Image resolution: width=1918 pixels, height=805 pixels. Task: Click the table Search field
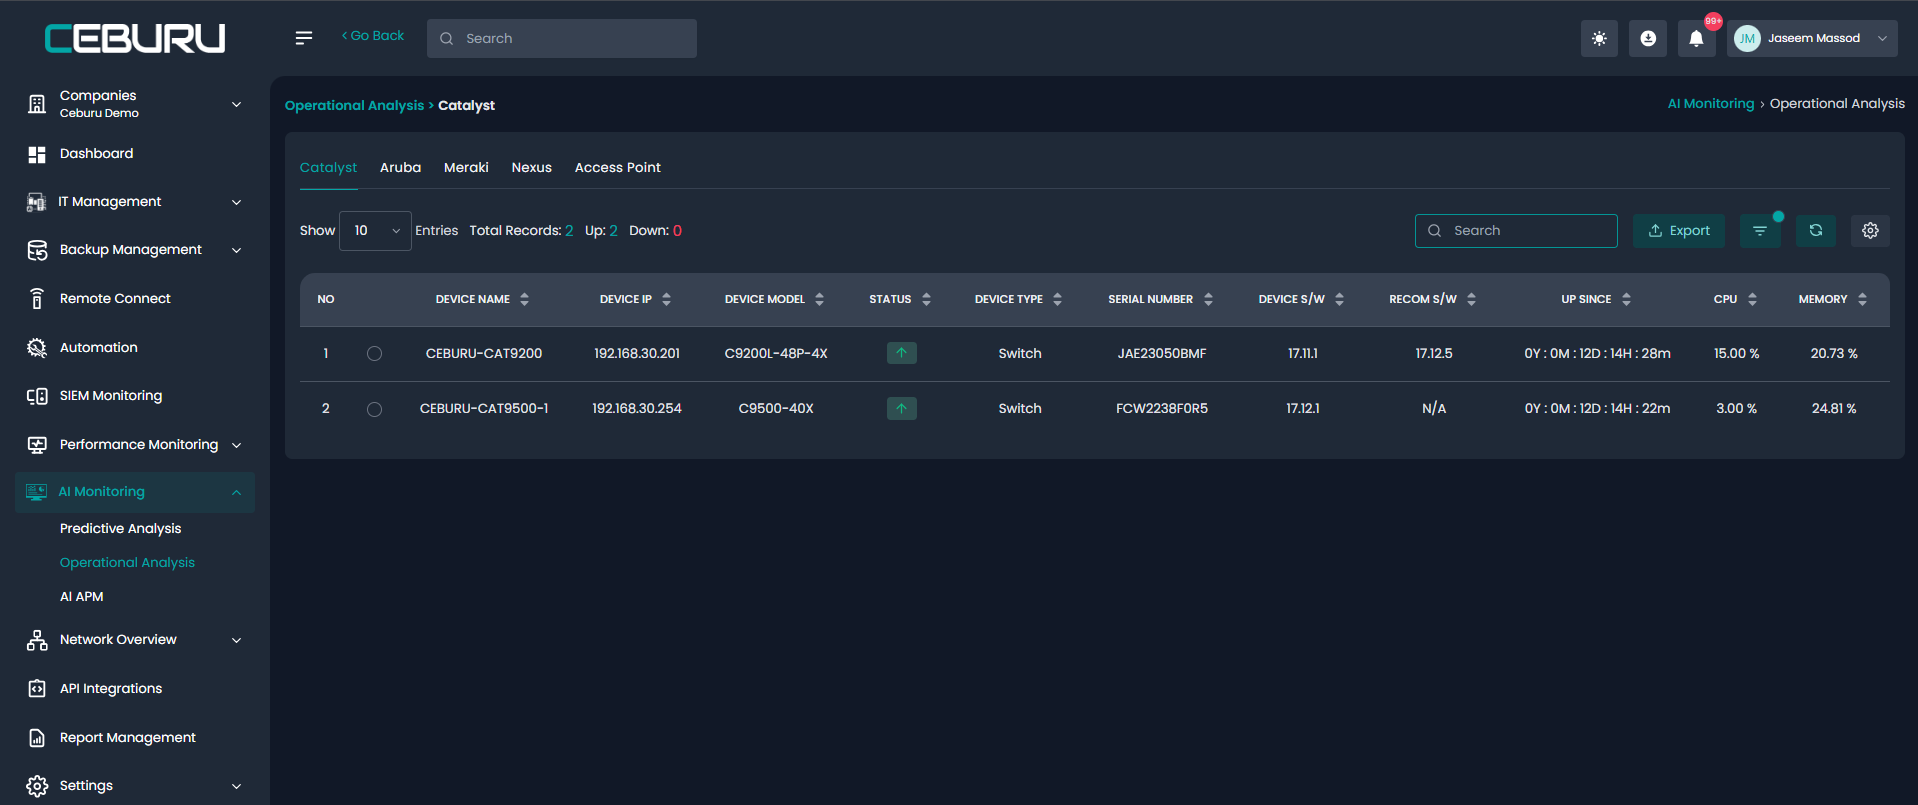(x=1516, y=231)
